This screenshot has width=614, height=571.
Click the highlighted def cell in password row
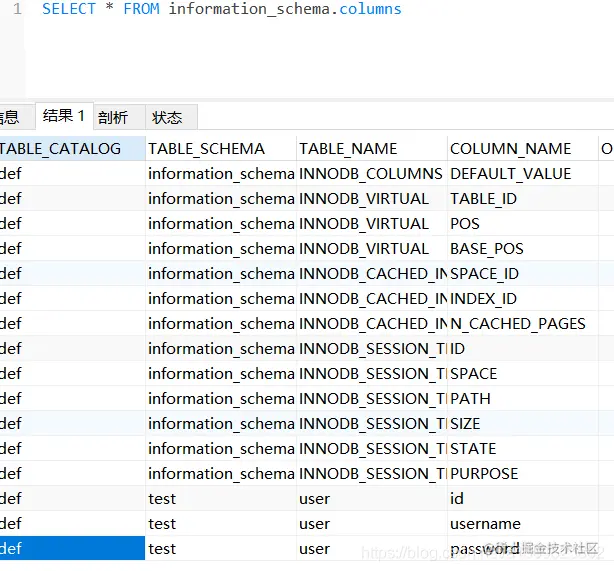tap(72, 549)
